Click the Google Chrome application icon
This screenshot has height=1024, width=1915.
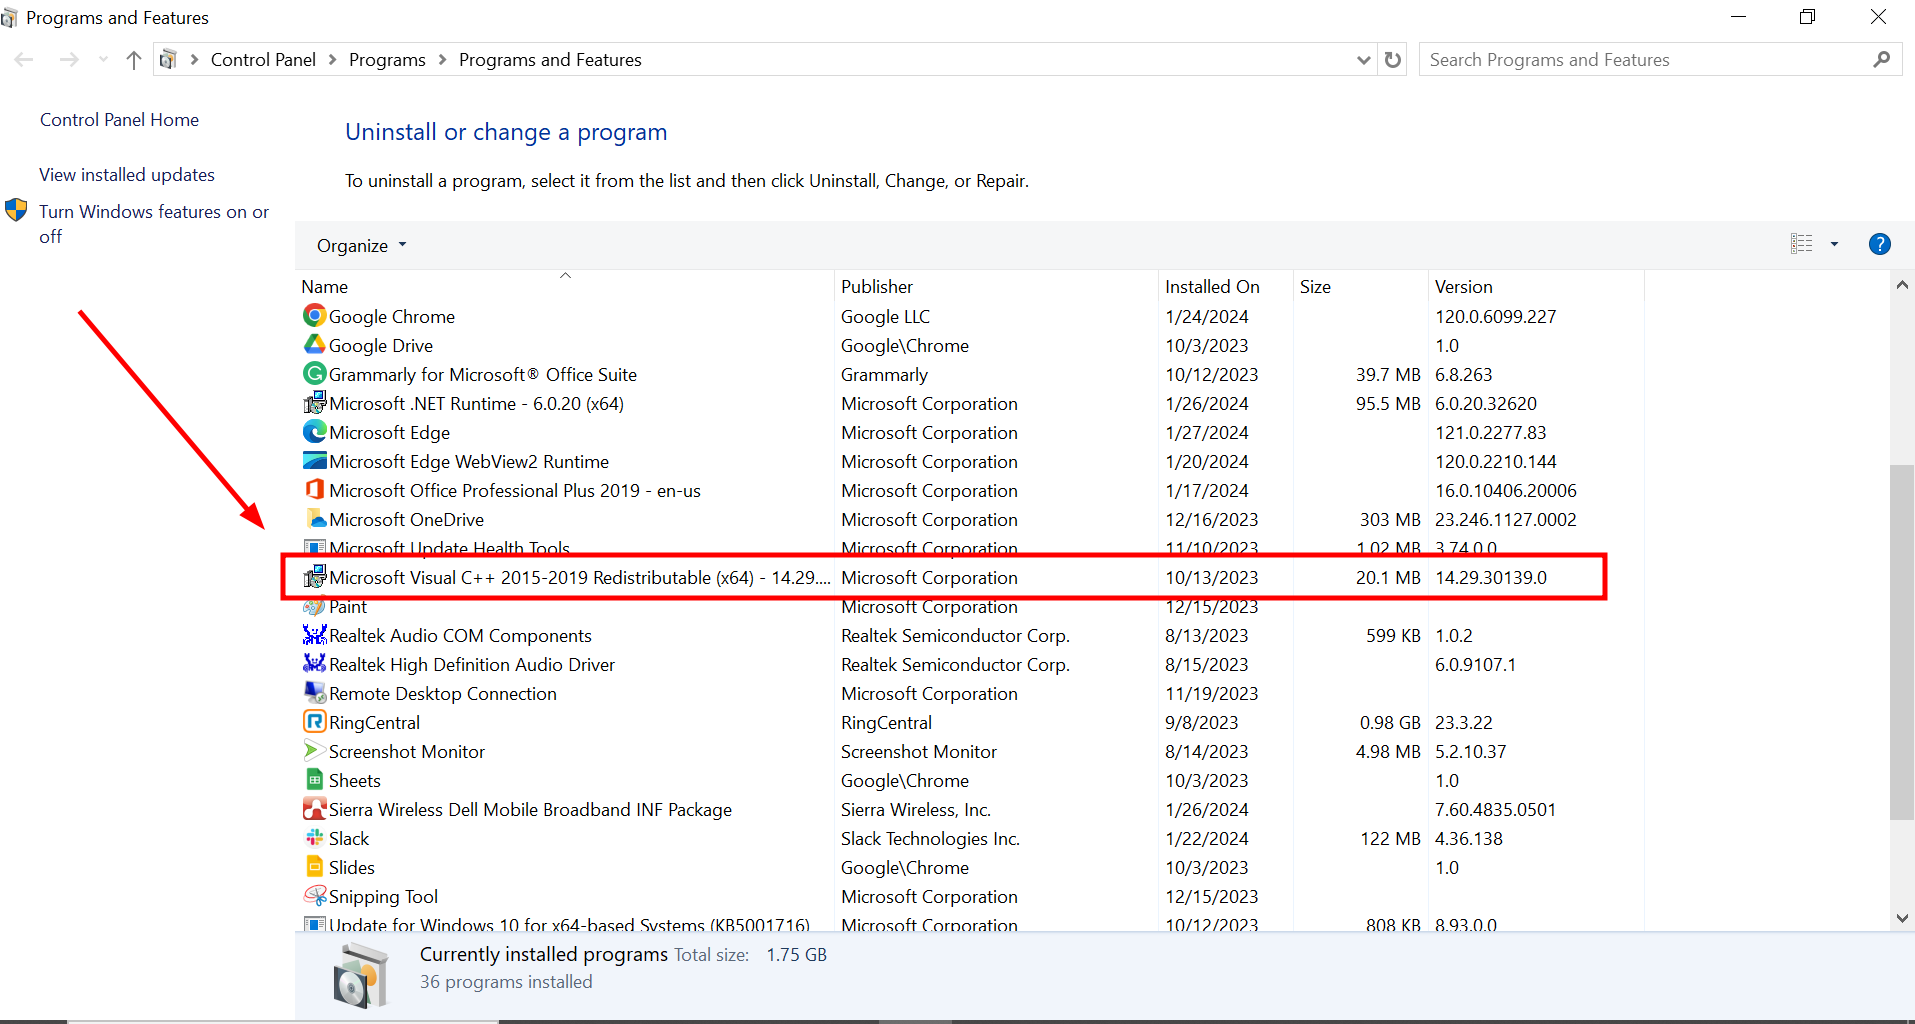(314, 316)
